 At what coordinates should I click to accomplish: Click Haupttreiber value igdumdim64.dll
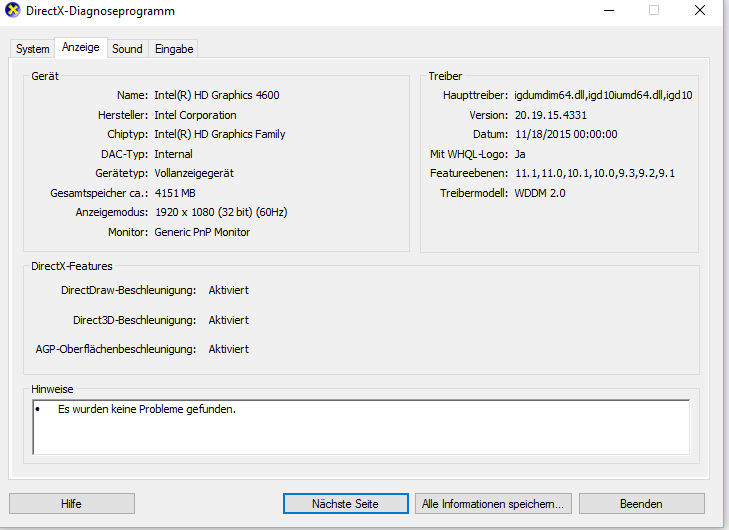pos(603,95)
